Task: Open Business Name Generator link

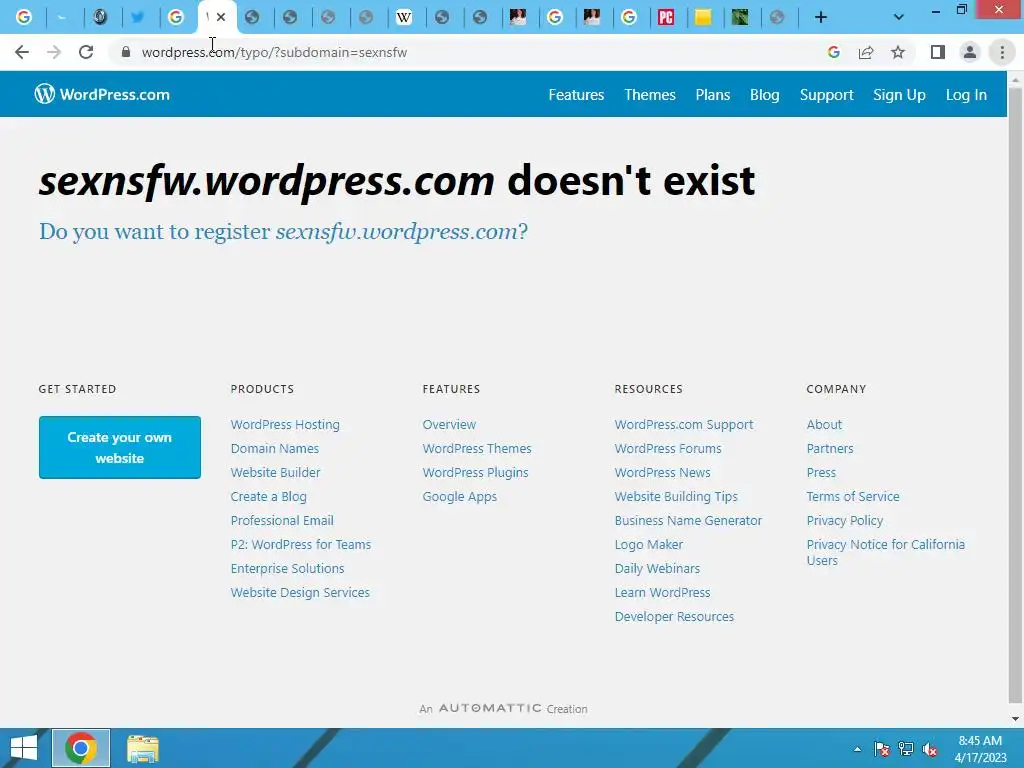Action: point(688,520)
